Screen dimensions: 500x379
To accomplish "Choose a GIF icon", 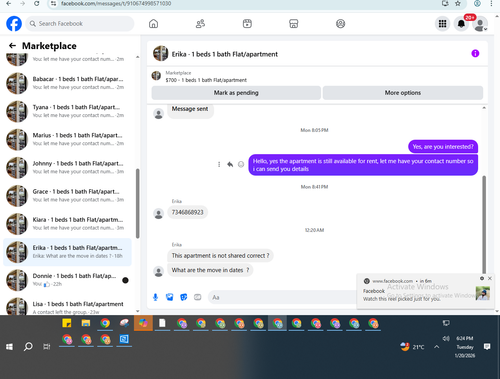I will (x=197, y=297).
